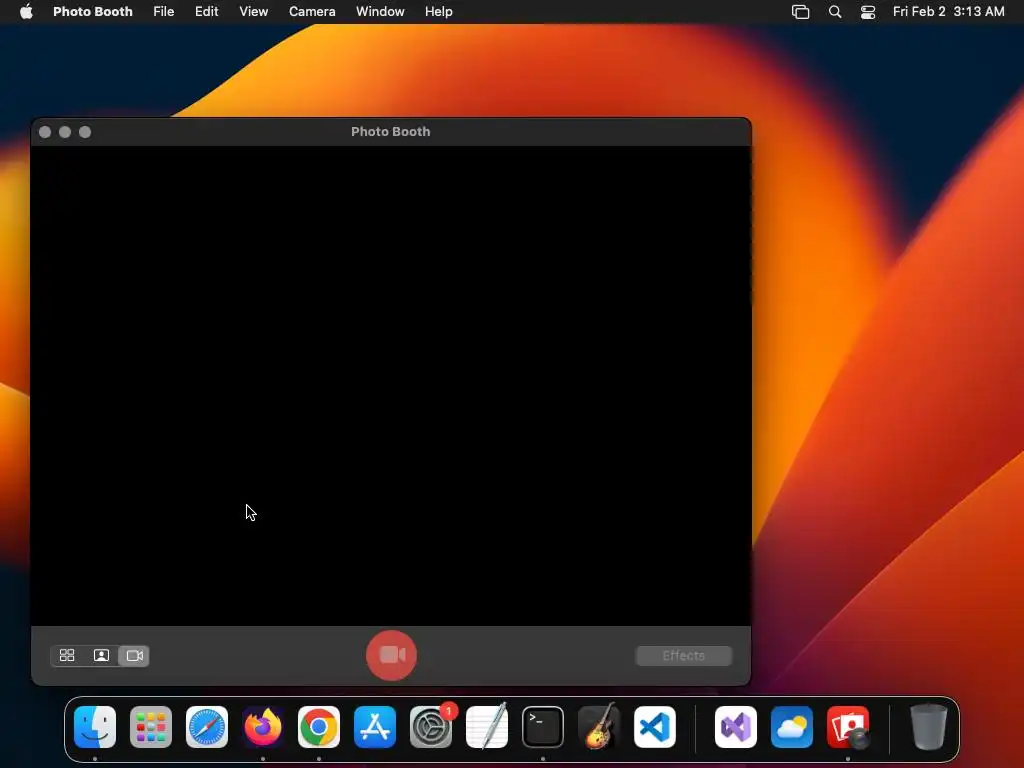Screen dimensions: 1024x768
Task: Open Control Center
Action: [868, 12]
